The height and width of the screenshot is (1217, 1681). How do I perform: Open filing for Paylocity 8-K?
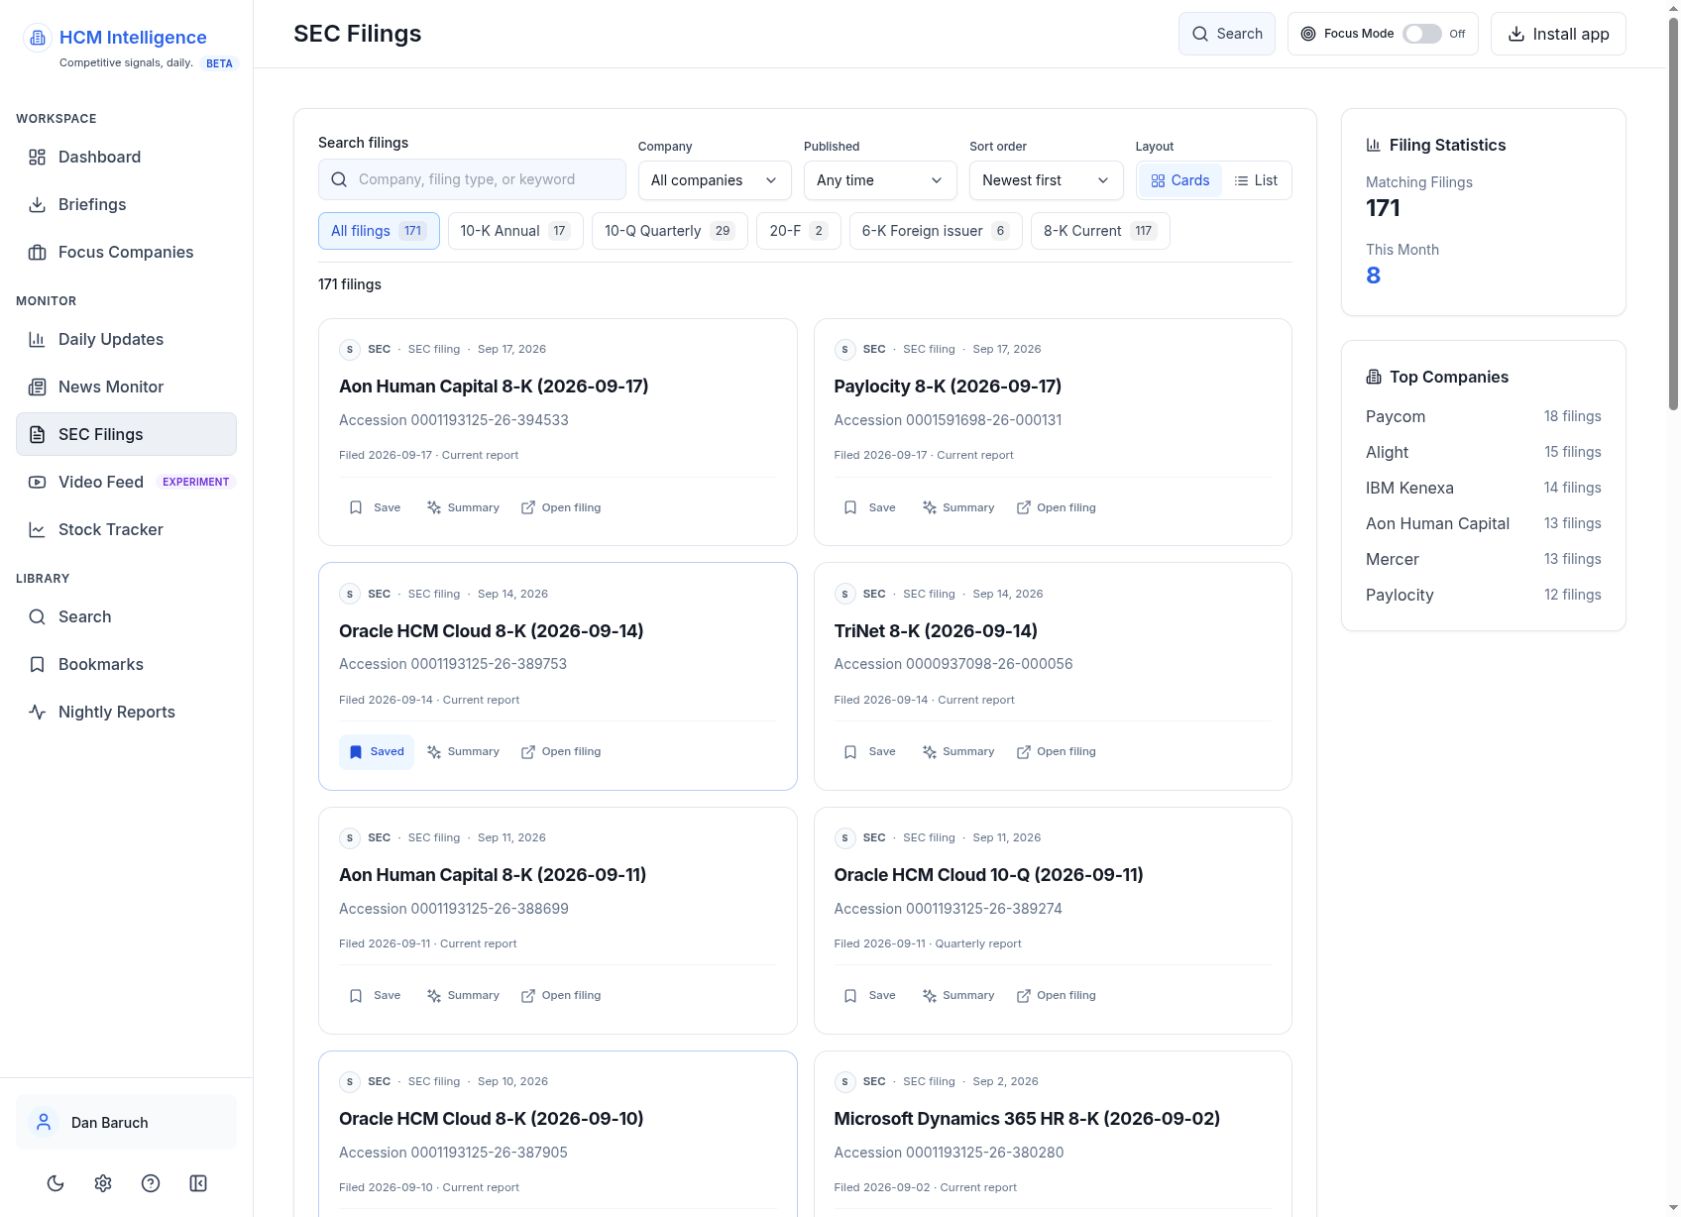pos(1056,508)
